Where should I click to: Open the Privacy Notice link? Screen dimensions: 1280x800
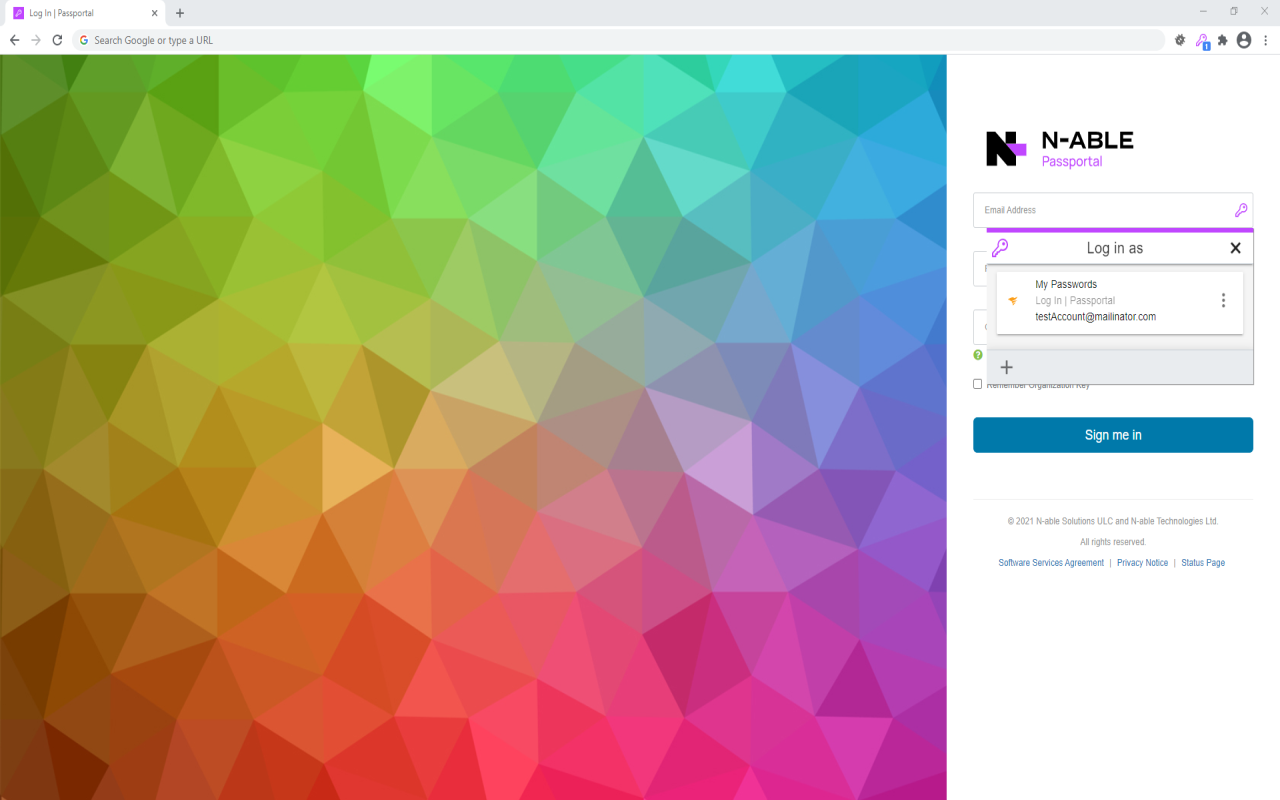(x=1143, y=562)
